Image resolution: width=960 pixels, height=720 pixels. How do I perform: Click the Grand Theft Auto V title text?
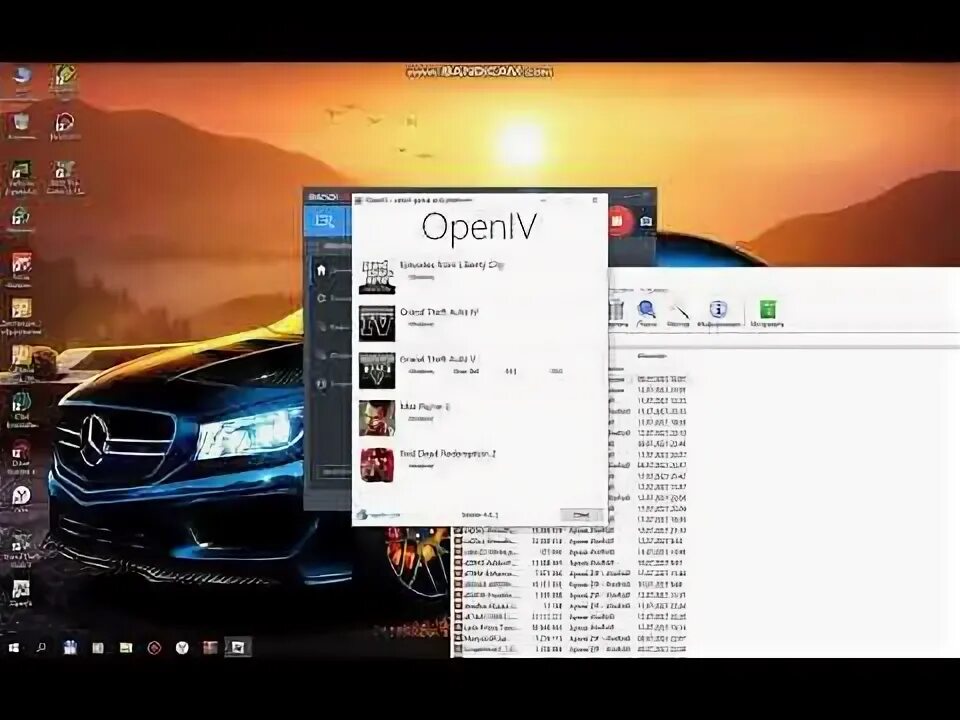(x=438, y=359)
